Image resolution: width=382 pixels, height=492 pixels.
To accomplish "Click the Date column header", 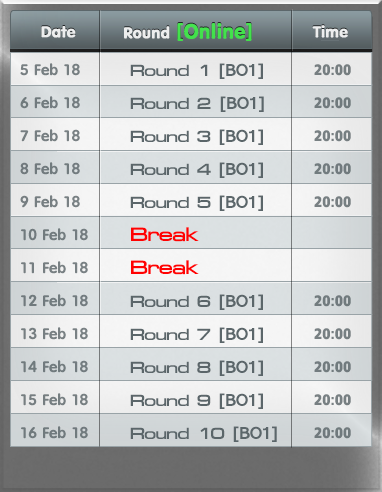I will pos(58,32).
